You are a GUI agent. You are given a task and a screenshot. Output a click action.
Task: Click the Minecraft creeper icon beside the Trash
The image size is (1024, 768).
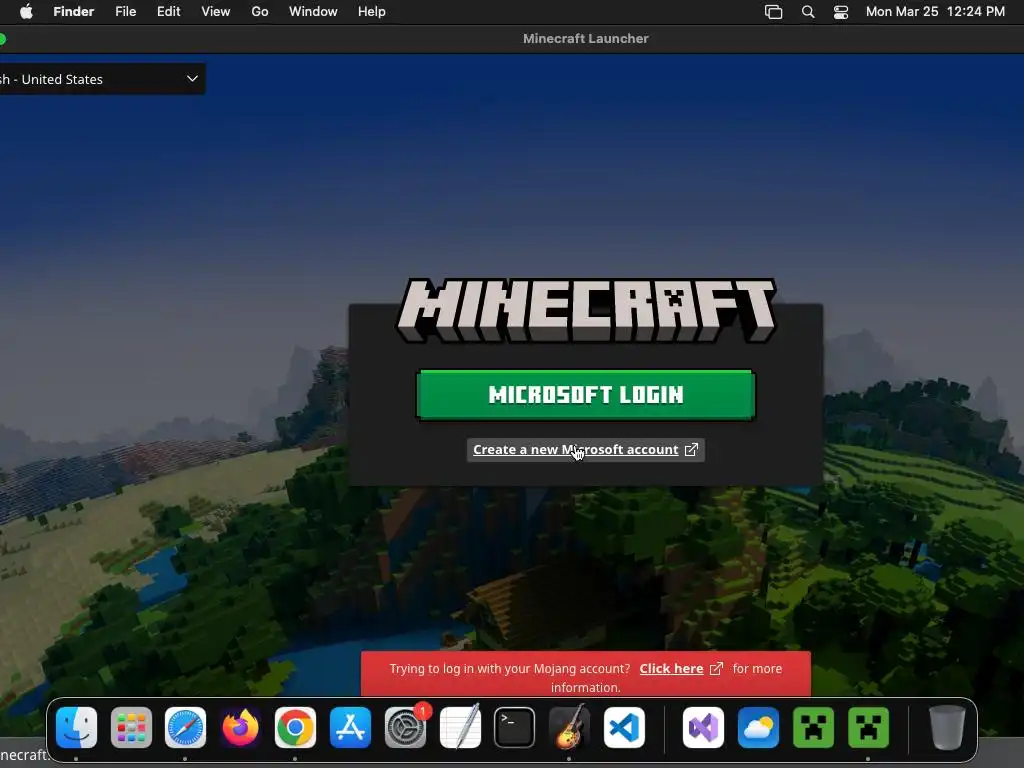click(869, 727)
